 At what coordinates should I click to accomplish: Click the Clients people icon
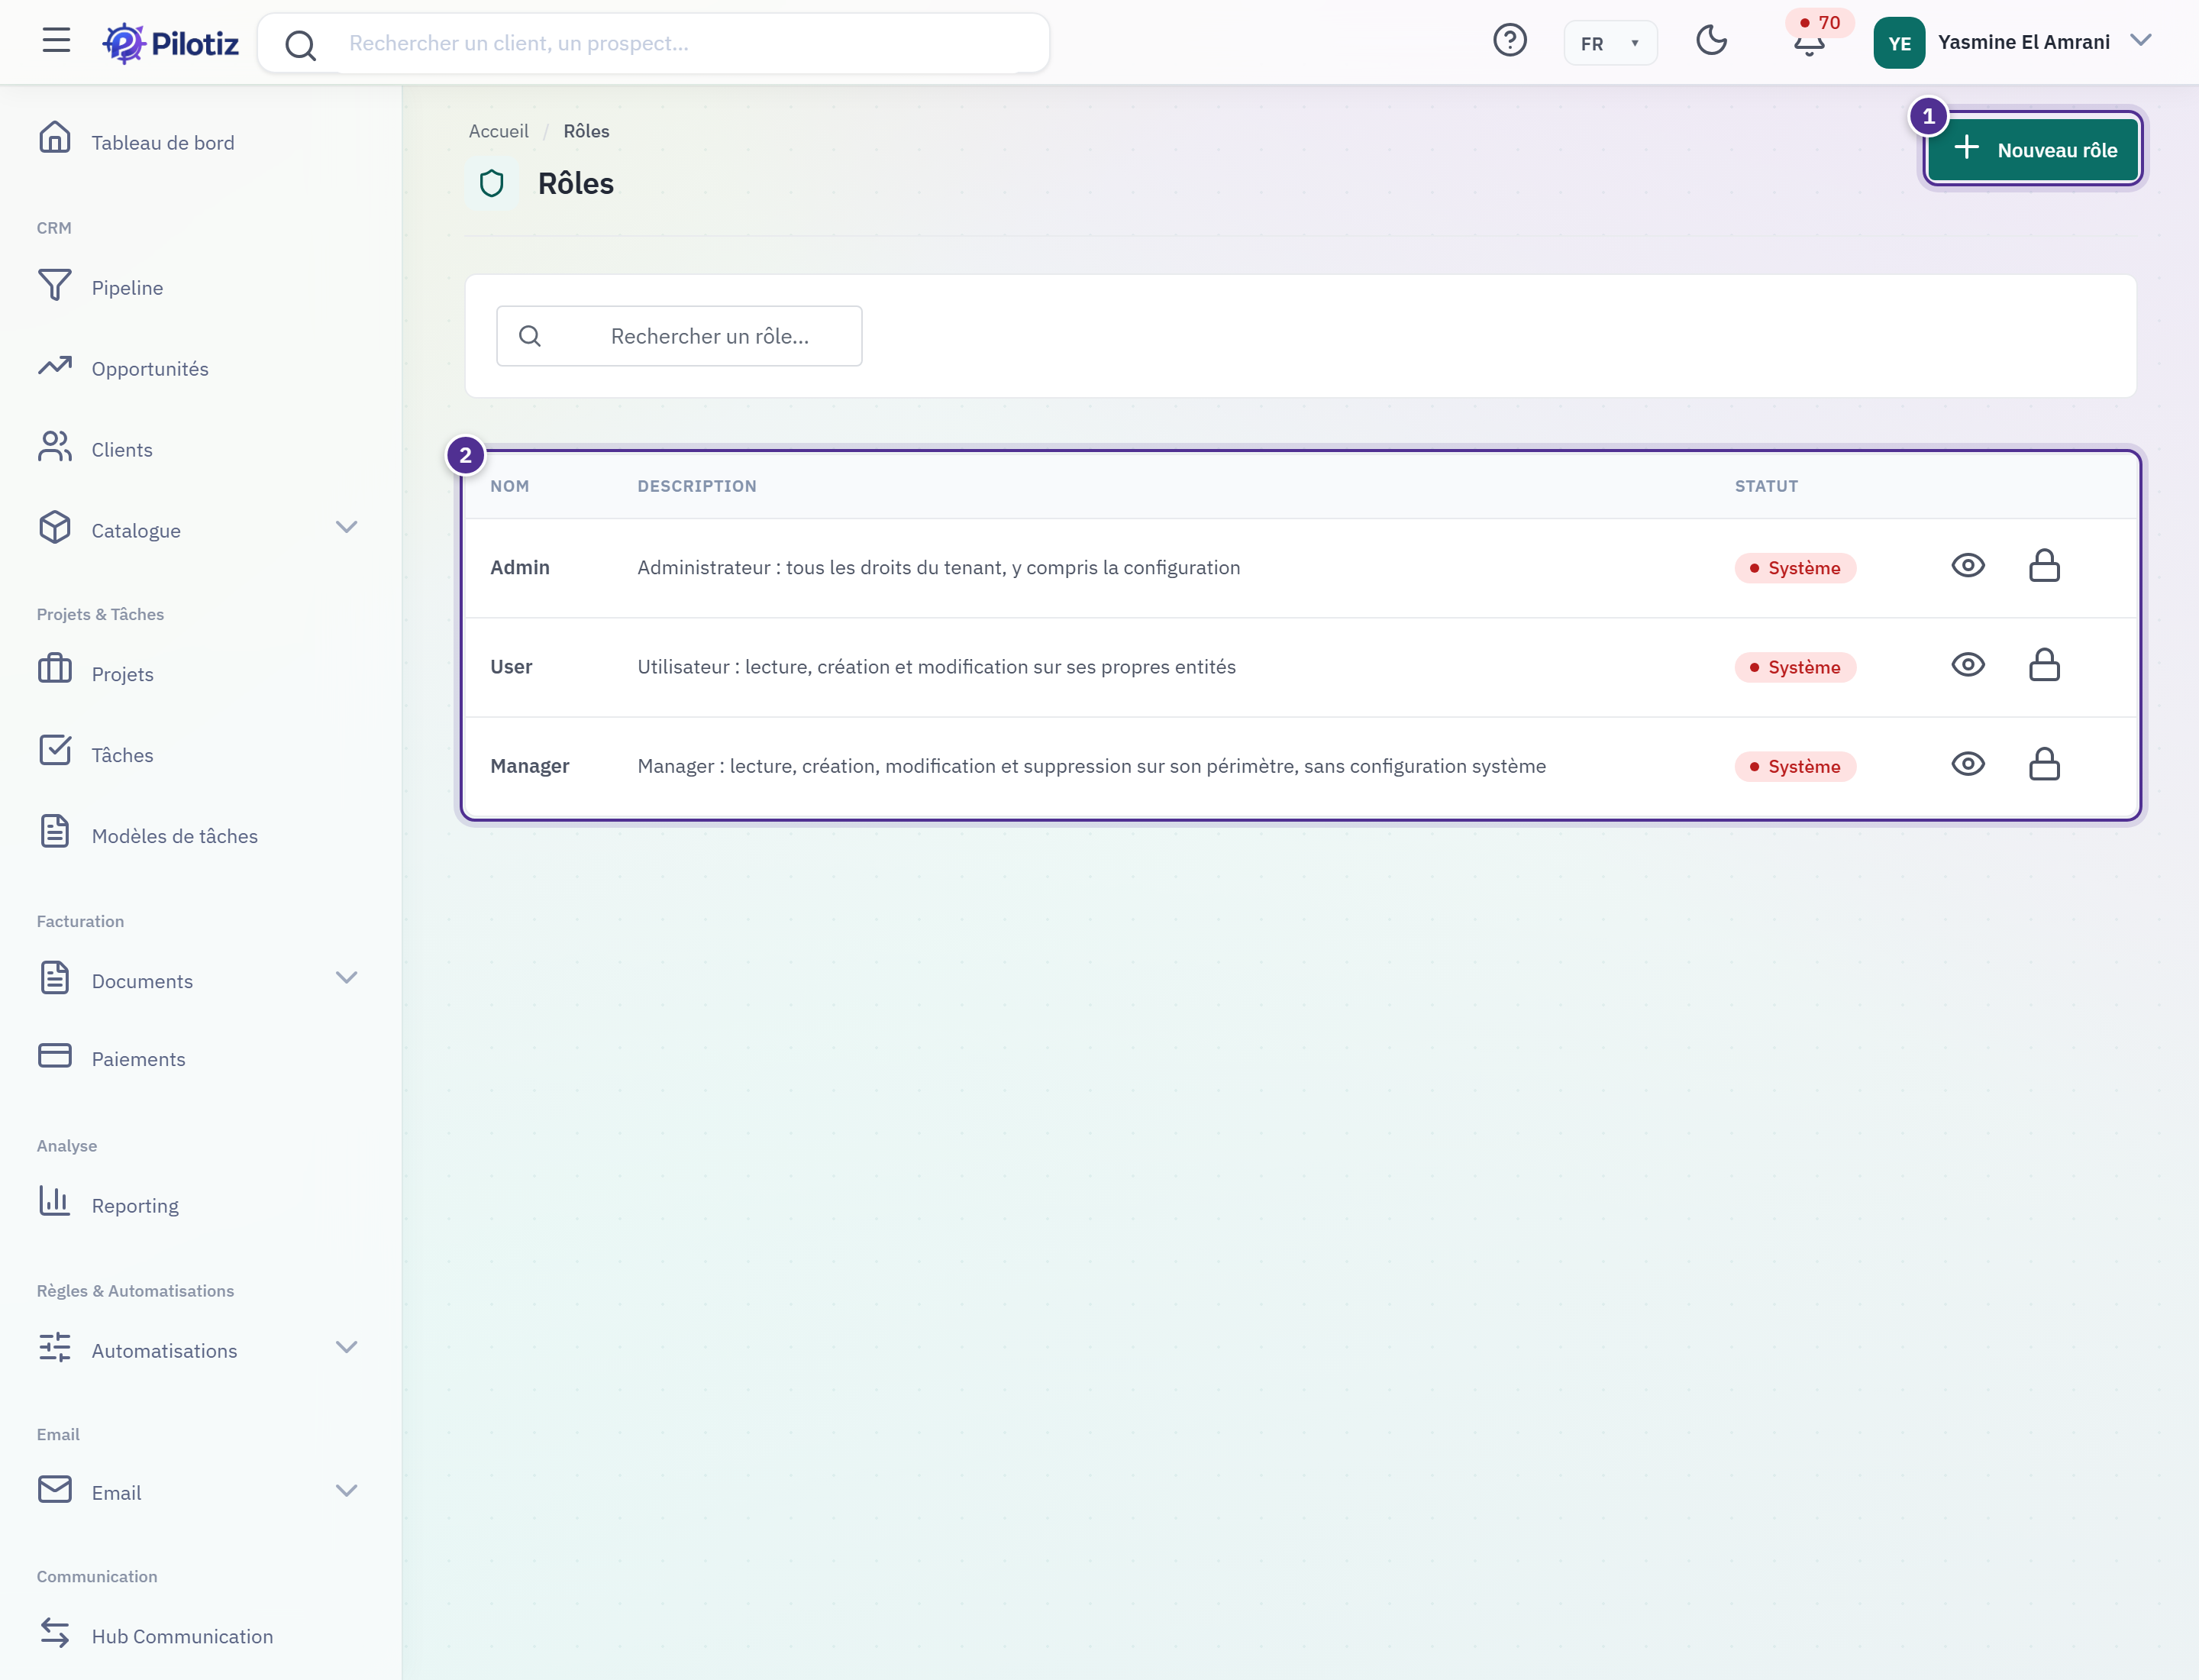click(55, 447)
